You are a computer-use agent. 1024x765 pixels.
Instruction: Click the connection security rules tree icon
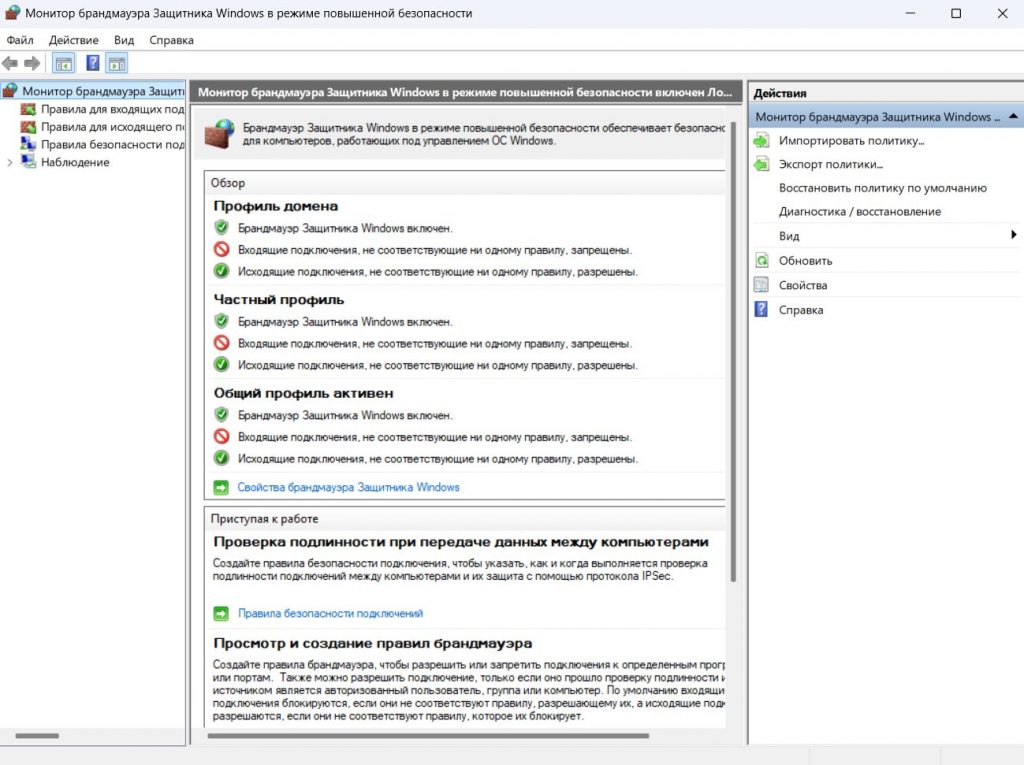(28, 145)
